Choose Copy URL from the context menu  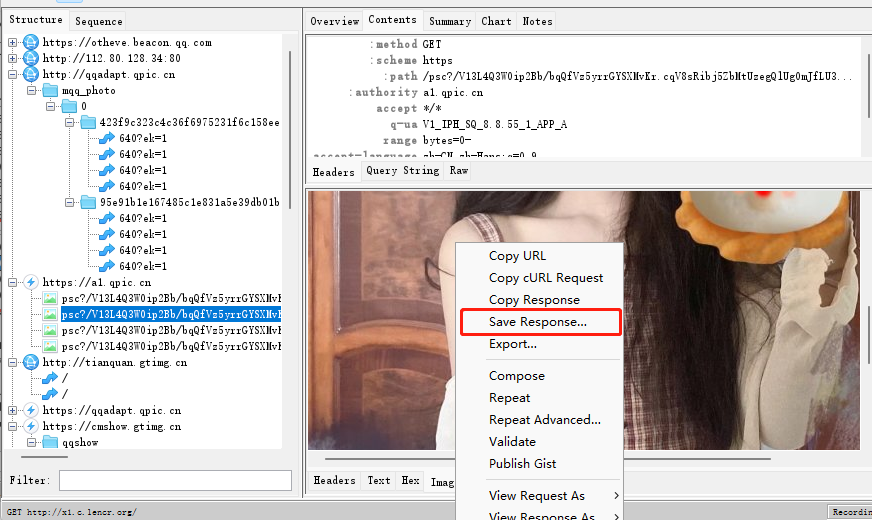[x=539, y=256]
